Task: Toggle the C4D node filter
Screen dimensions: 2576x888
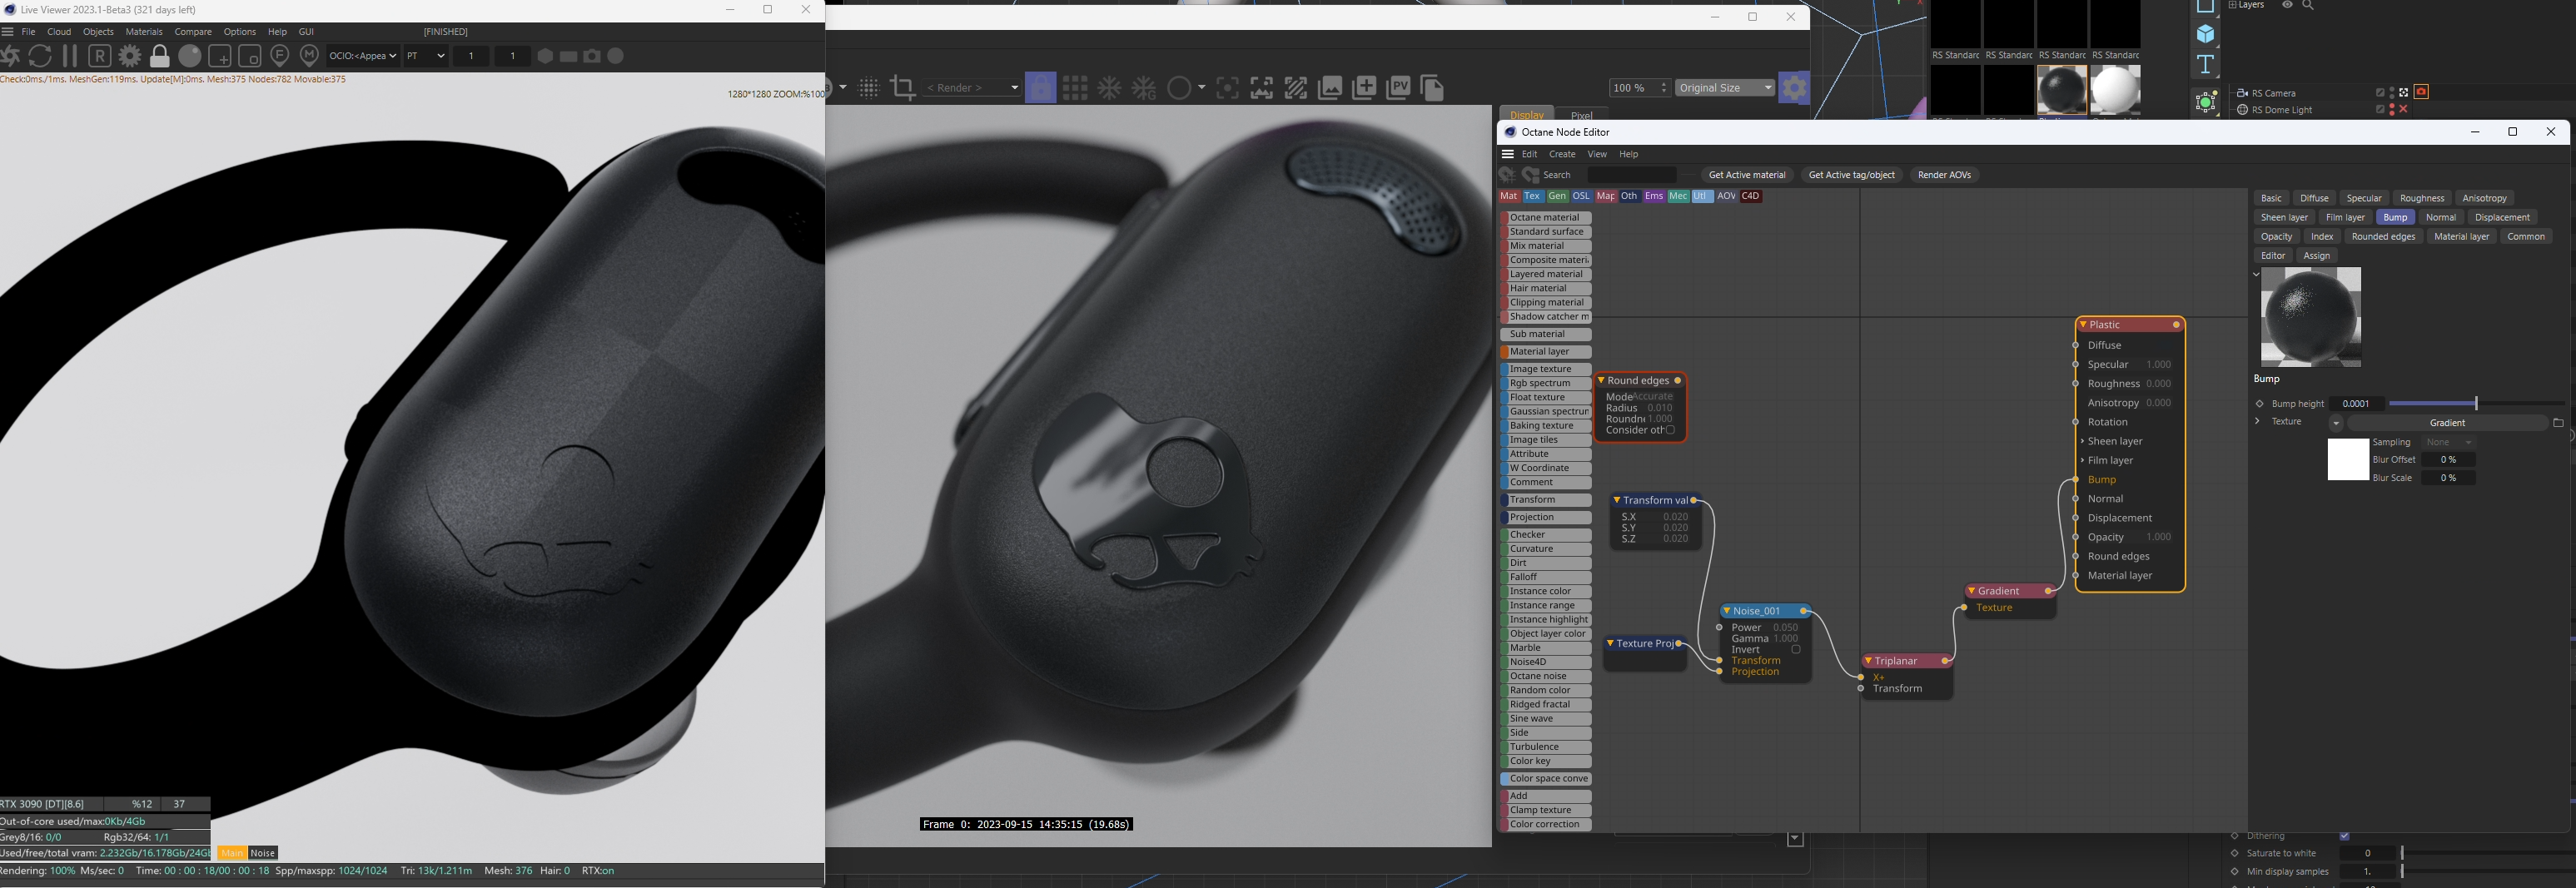Action: click(x=1750, y=196)
